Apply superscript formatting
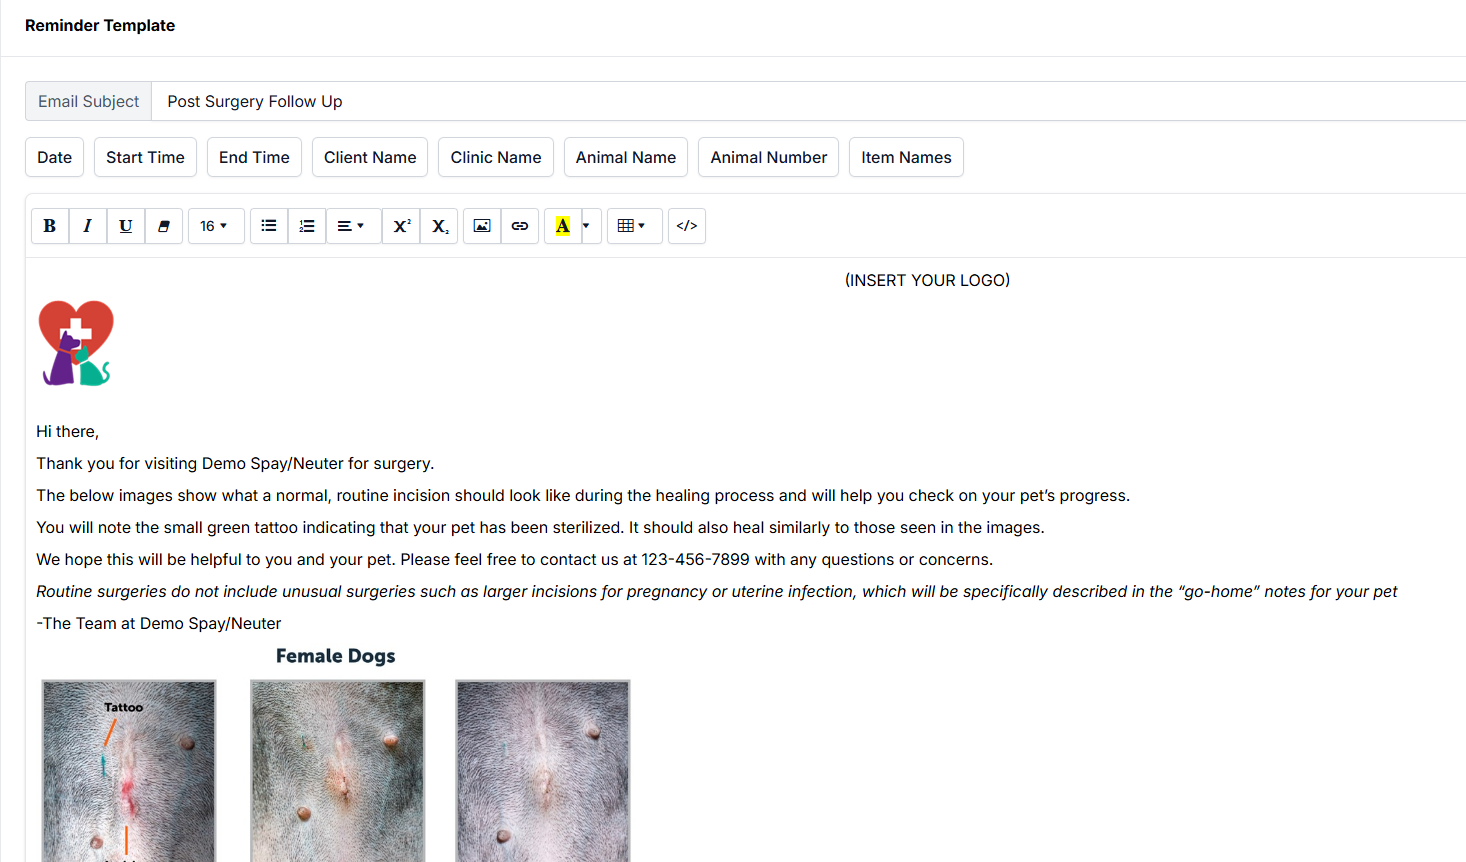 pos(401,226)
